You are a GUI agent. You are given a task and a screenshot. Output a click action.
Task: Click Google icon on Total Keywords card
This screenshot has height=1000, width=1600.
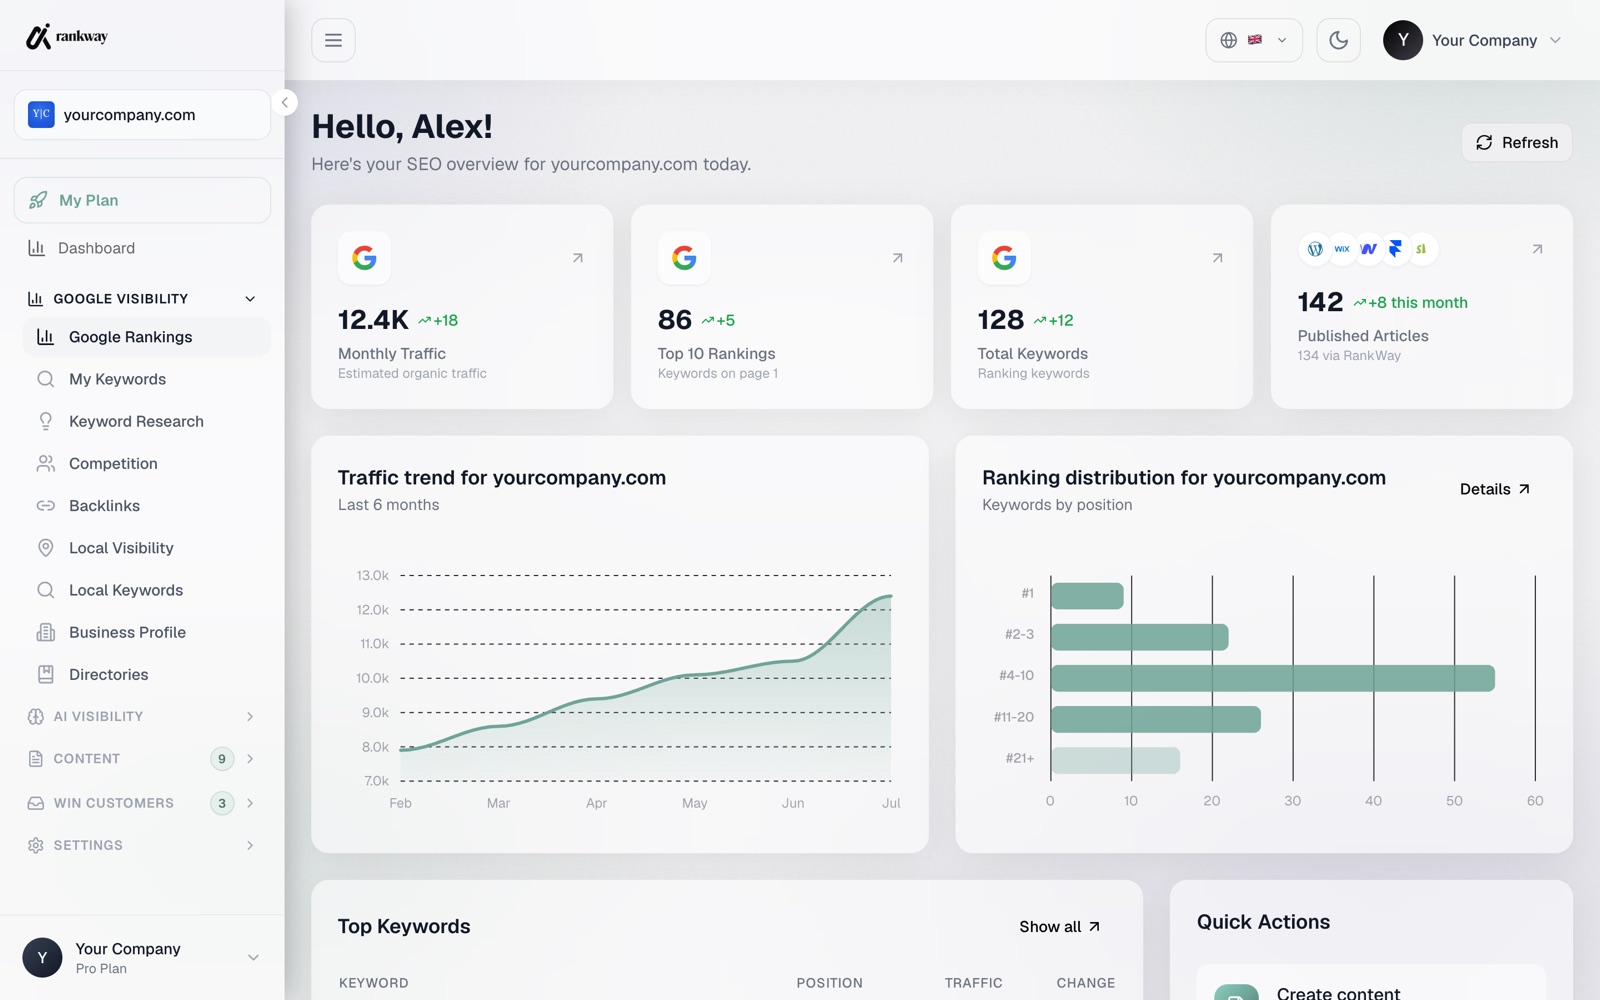click(1004, 258)
